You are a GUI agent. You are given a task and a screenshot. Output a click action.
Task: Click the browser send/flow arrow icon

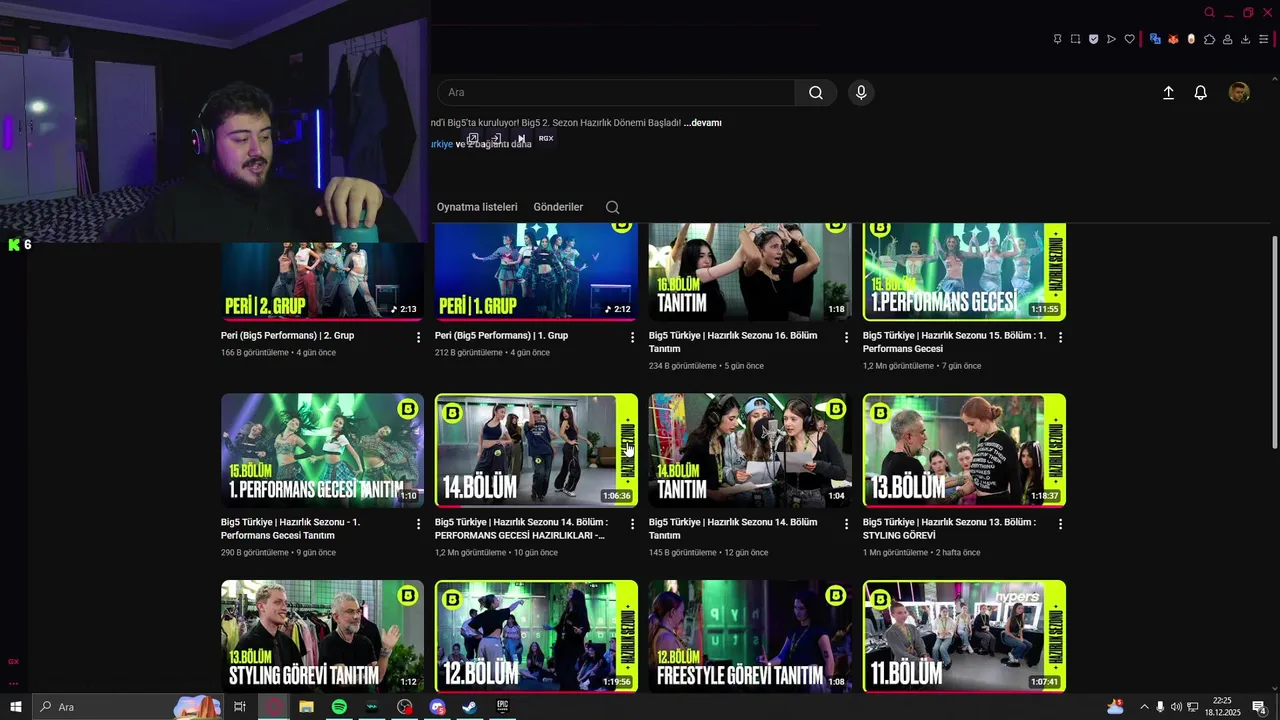(x=1111, y=39)
